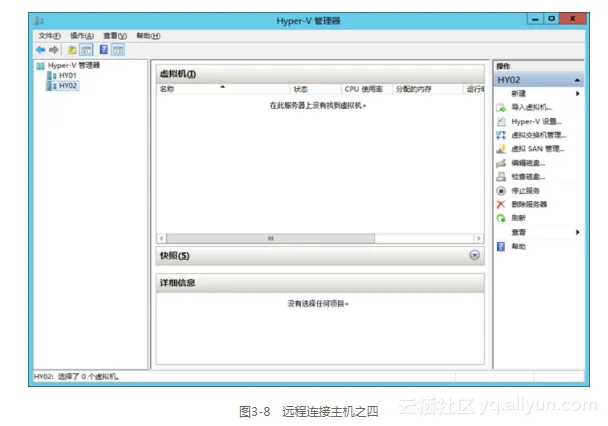Click the Hyper-V 设置 icon in actions pane

pos(501,121)
